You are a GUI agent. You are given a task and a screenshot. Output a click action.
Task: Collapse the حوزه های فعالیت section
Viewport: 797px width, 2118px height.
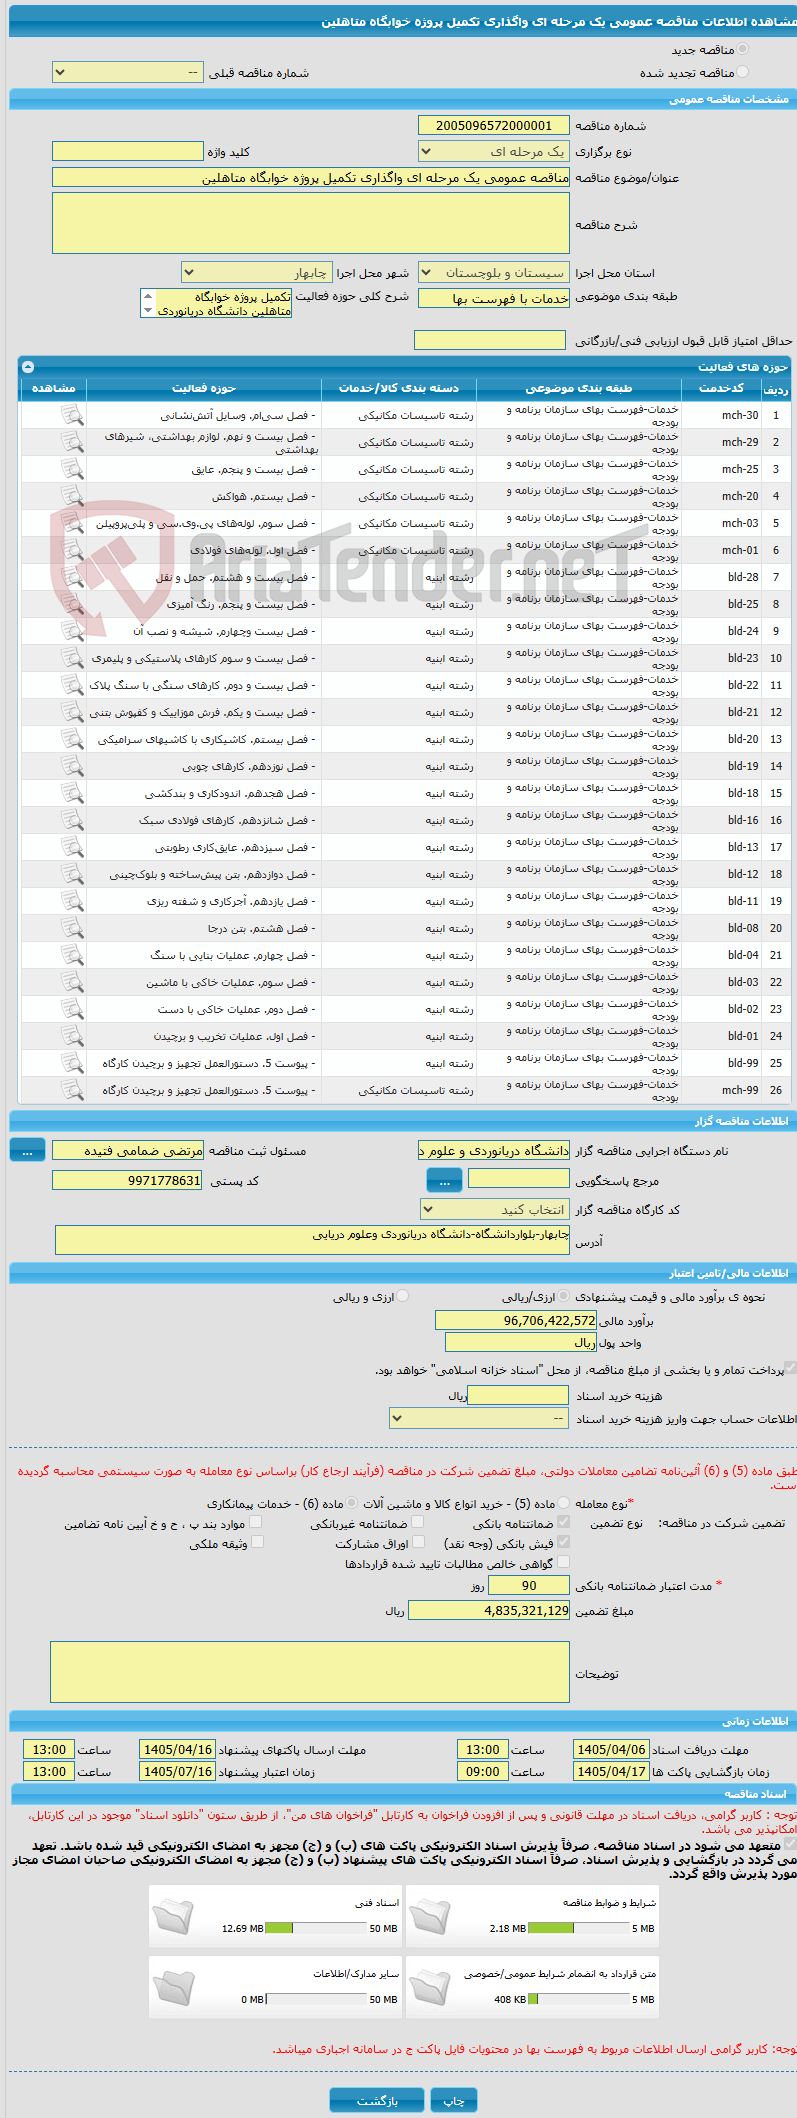pos(28,367)
